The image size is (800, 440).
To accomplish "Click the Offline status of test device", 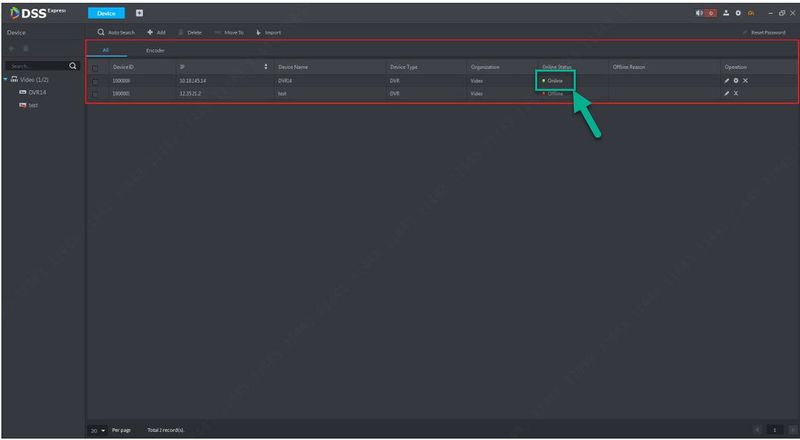I will (x=553, y=93).
